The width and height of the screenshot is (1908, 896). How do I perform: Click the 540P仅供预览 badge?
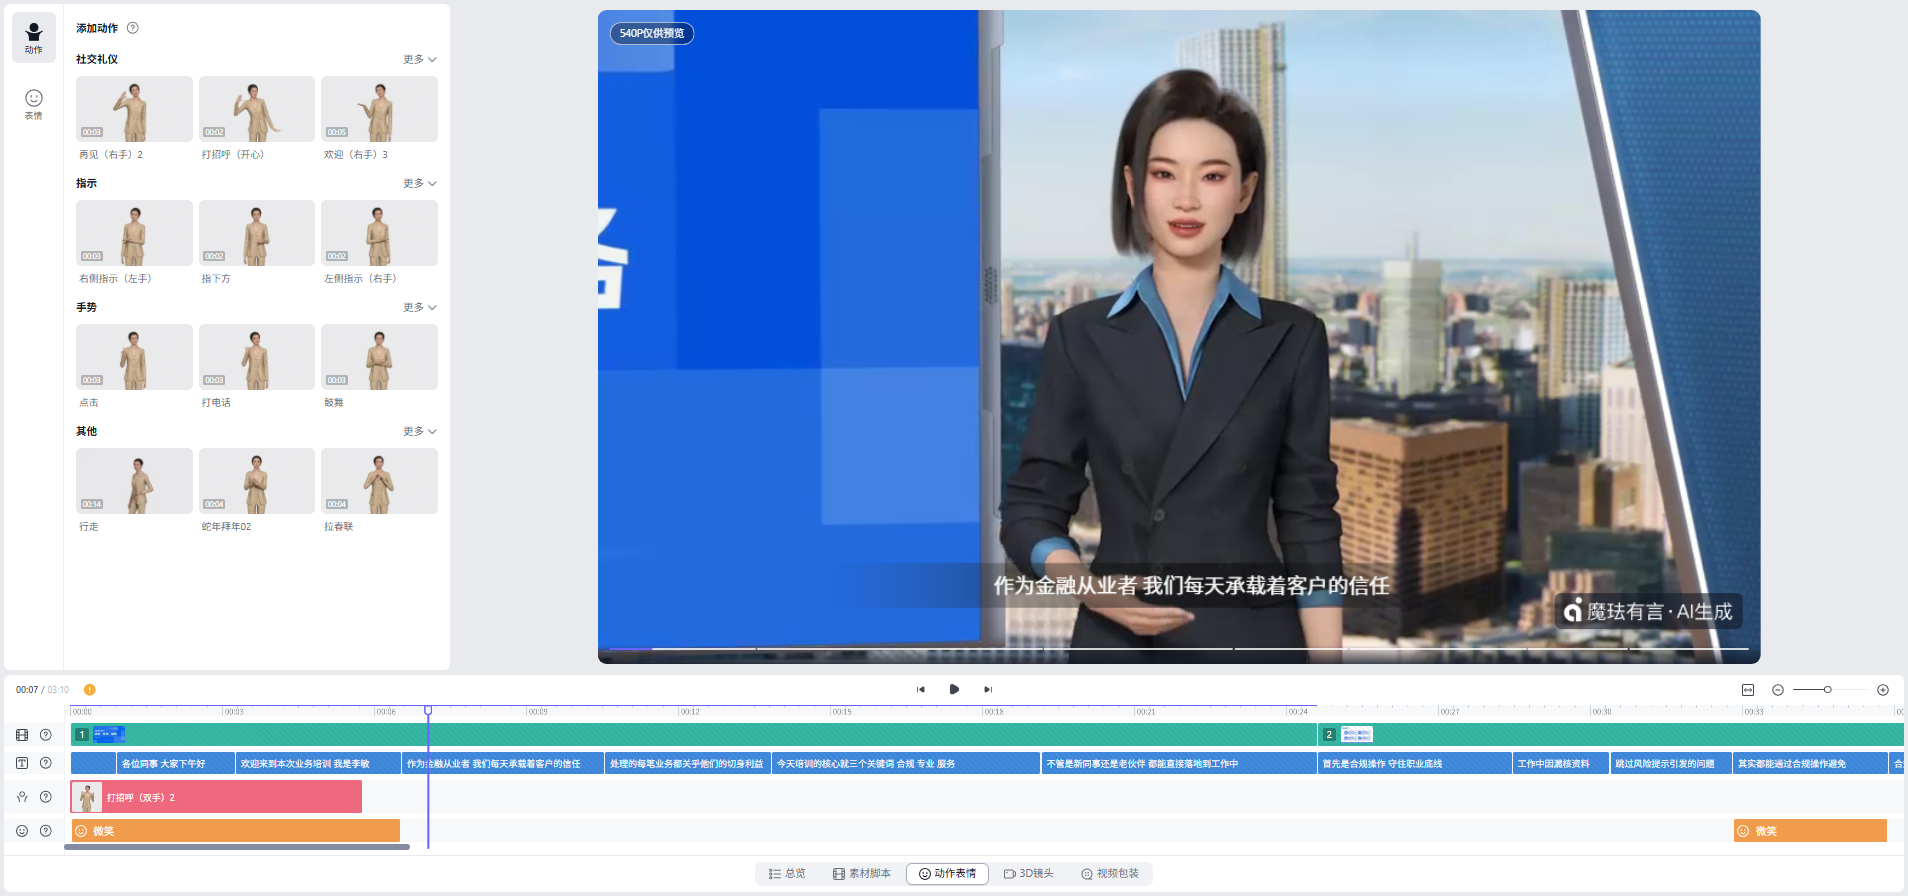coord(652,33)
